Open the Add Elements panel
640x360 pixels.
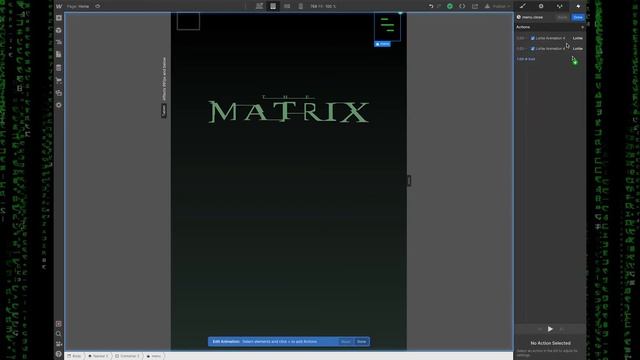[59, 18]
